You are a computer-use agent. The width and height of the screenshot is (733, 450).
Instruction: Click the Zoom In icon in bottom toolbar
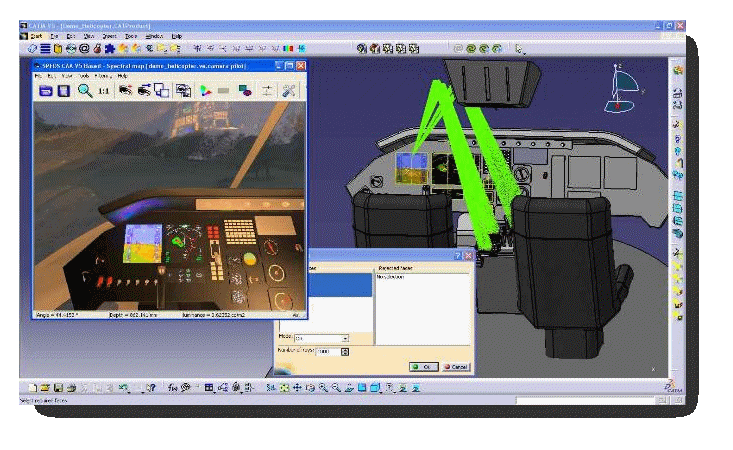click(322, 387)
